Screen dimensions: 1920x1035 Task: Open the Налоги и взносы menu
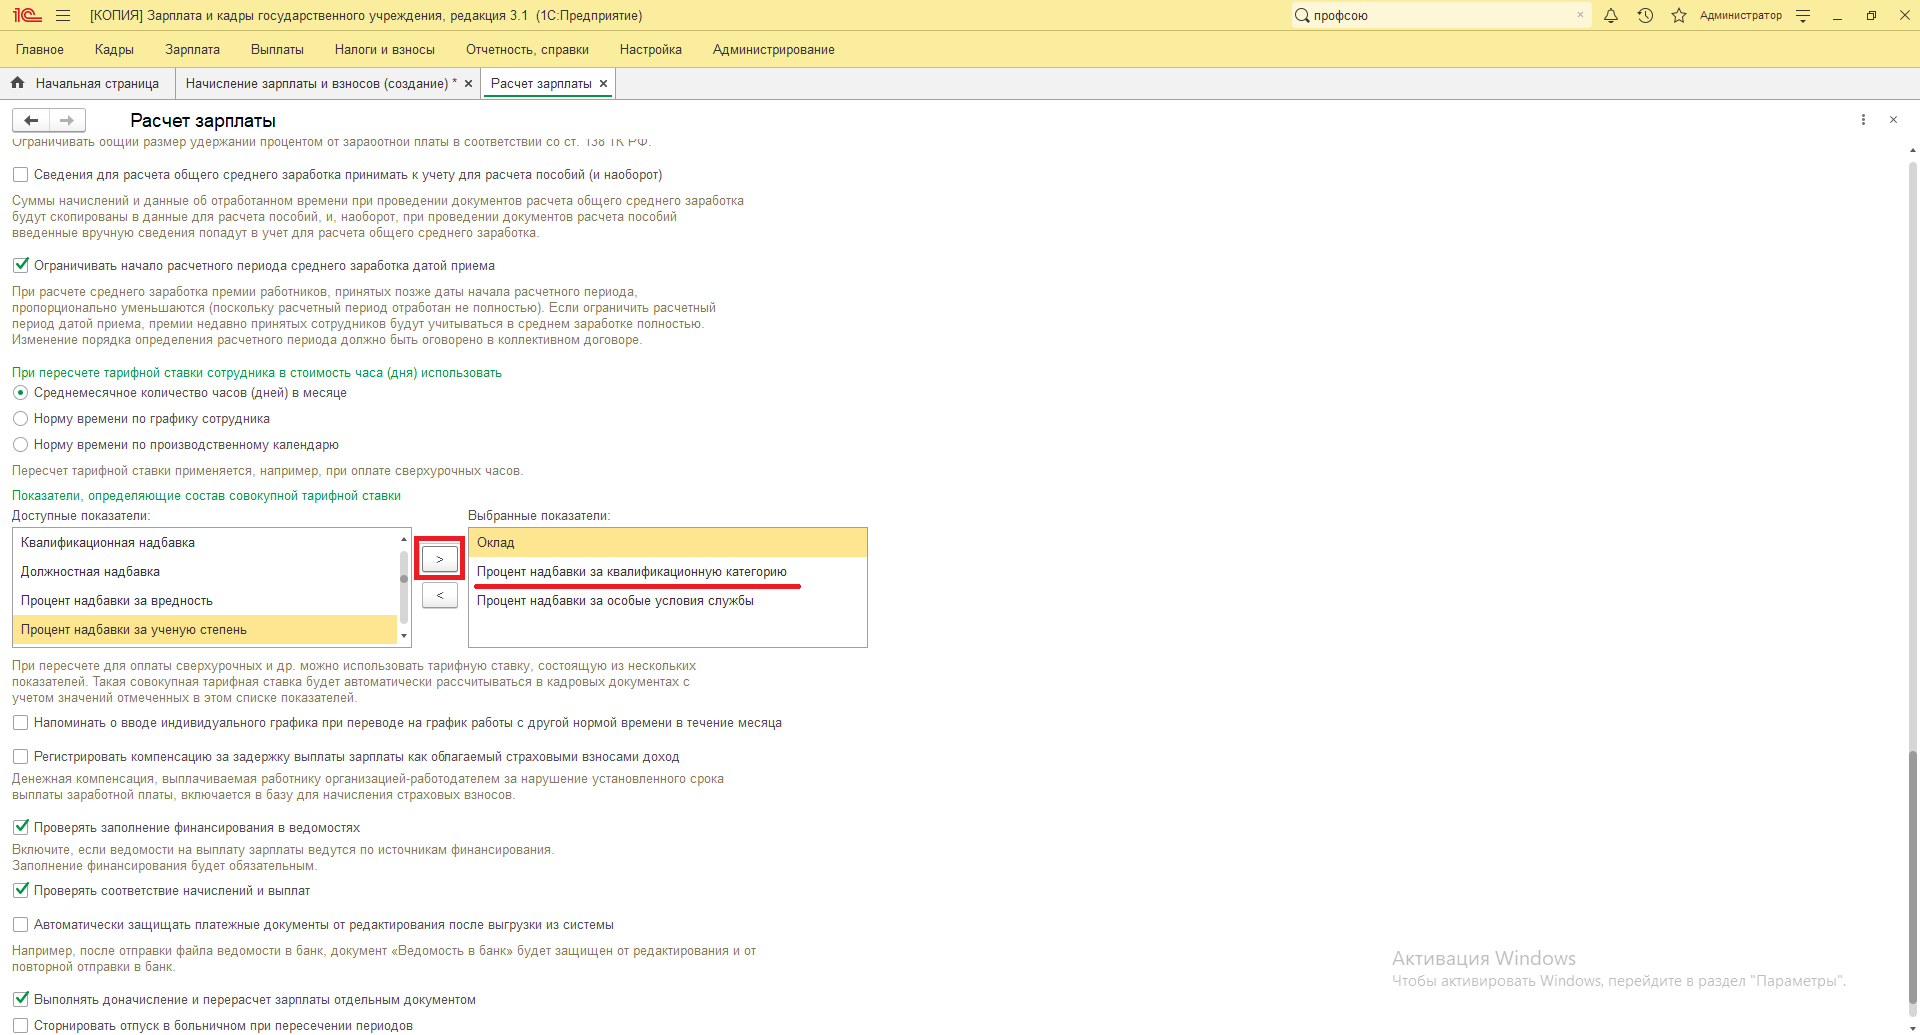(385, 50)
